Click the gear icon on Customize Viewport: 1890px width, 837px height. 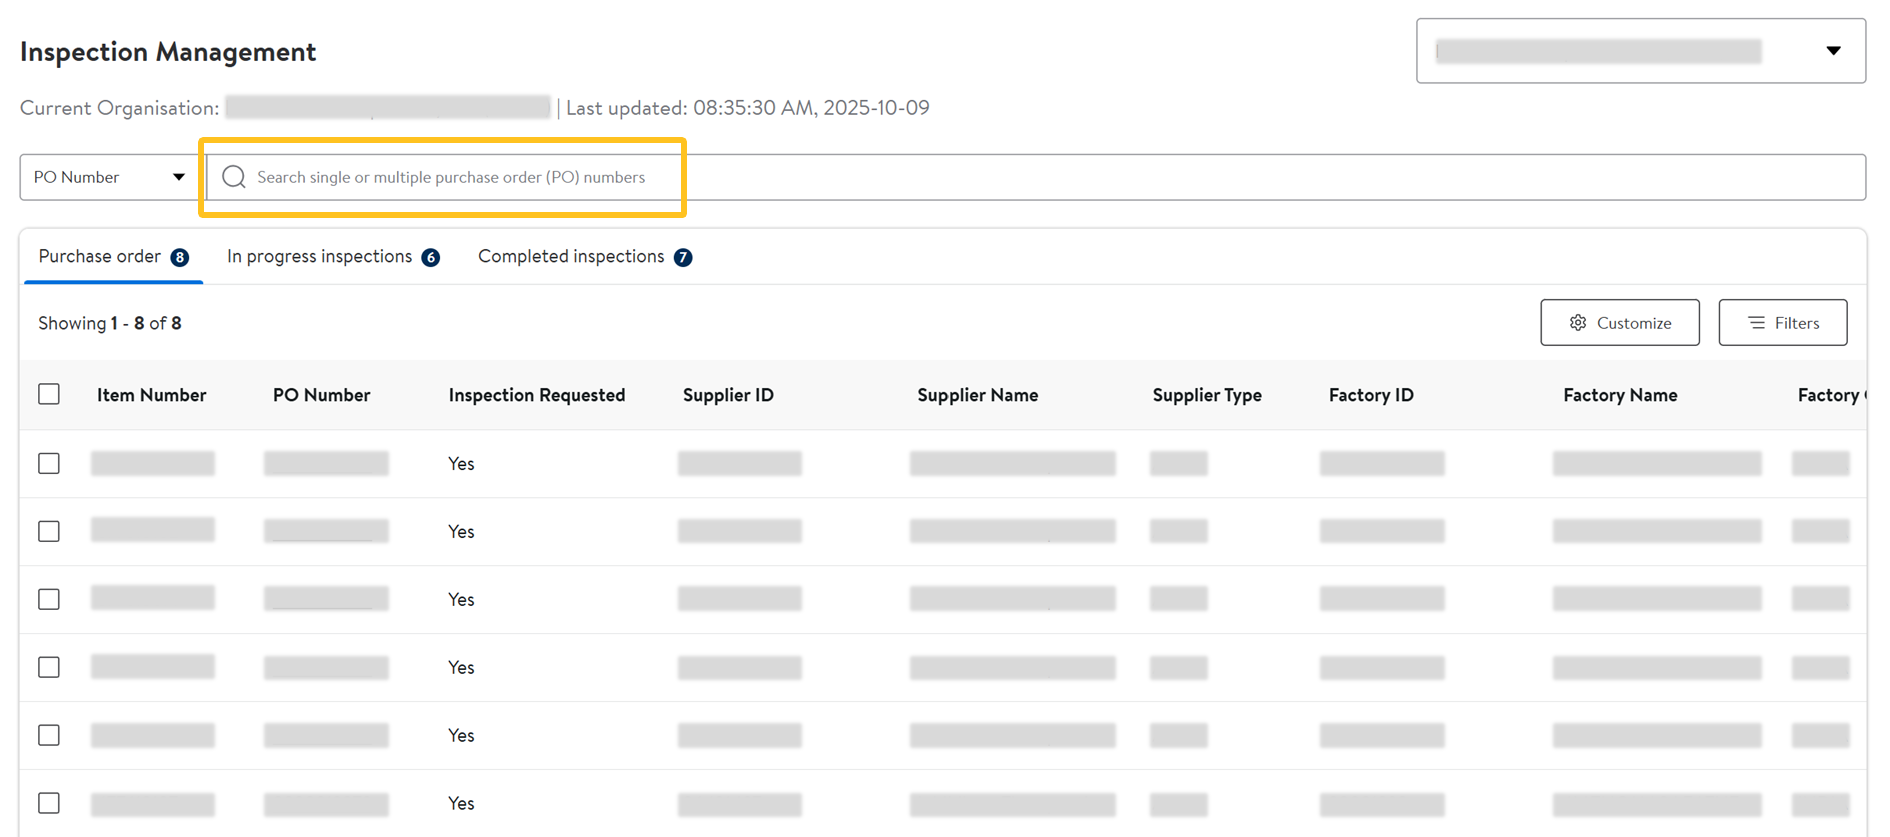coord(1578,323)
